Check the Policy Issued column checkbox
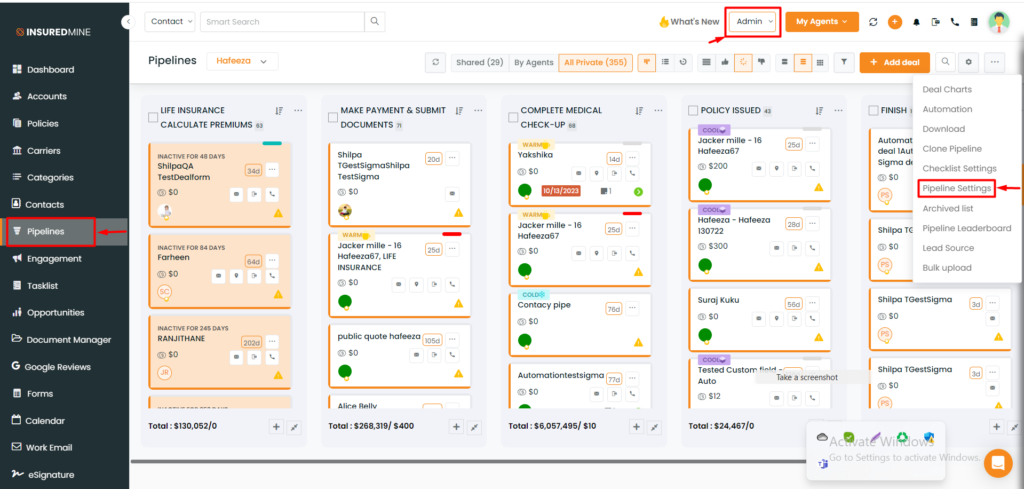 pos(693,111)
